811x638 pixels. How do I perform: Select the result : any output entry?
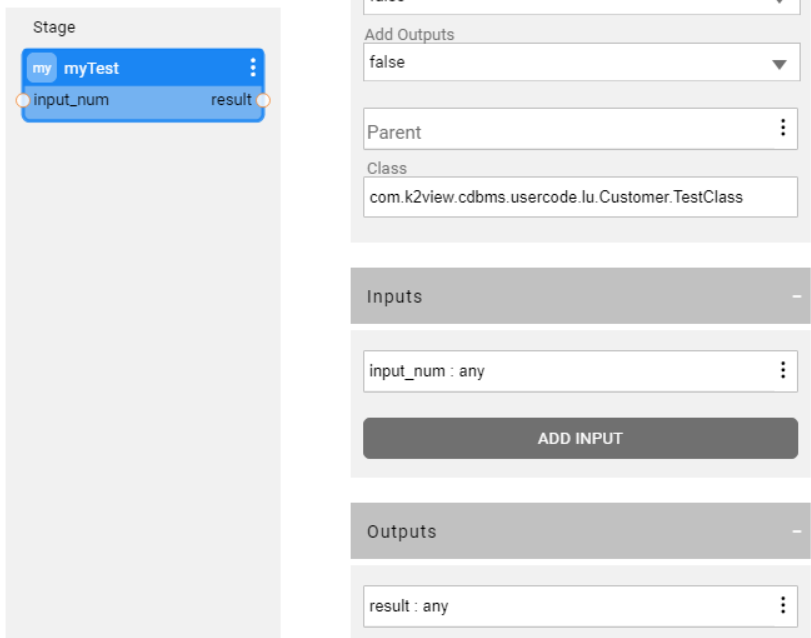coord(560,606)
